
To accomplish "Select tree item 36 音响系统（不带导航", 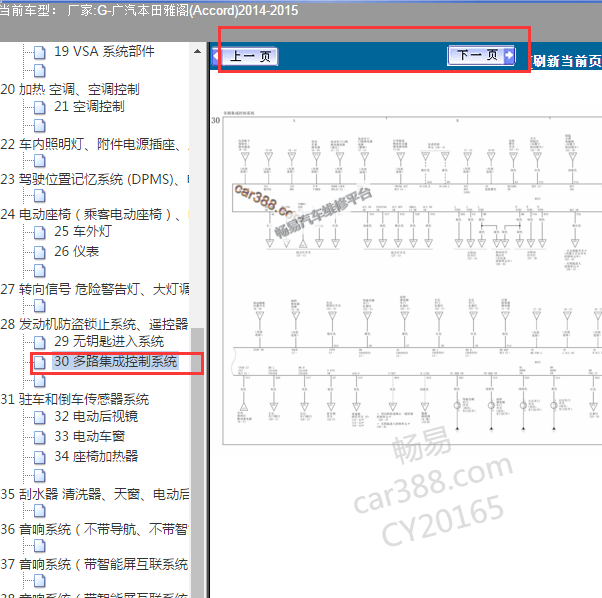I will tap(94, 529).
